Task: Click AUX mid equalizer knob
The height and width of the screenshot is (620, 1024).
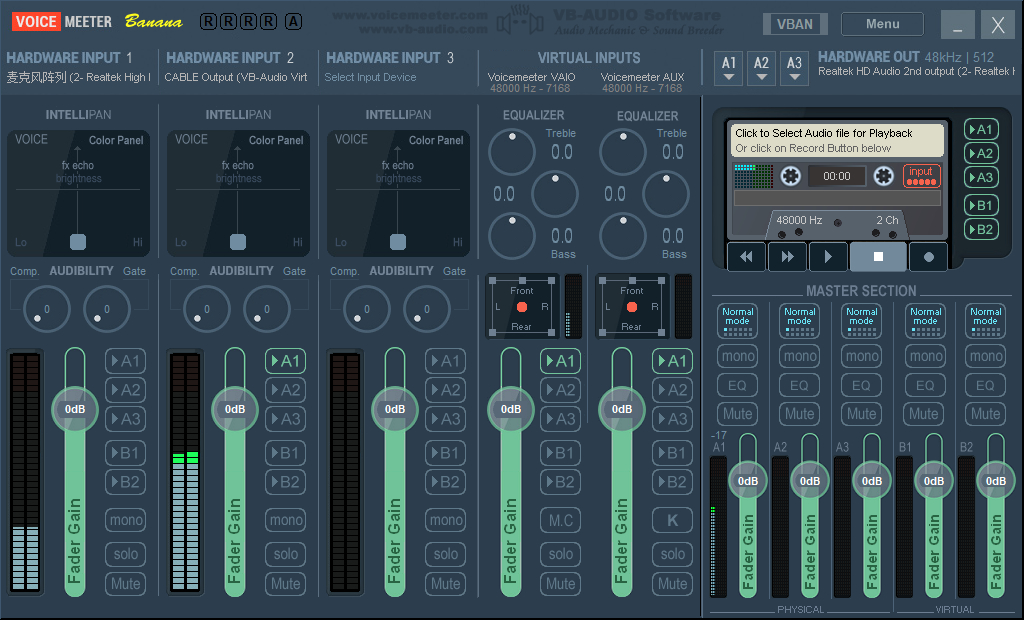Action: click(666, 194)
